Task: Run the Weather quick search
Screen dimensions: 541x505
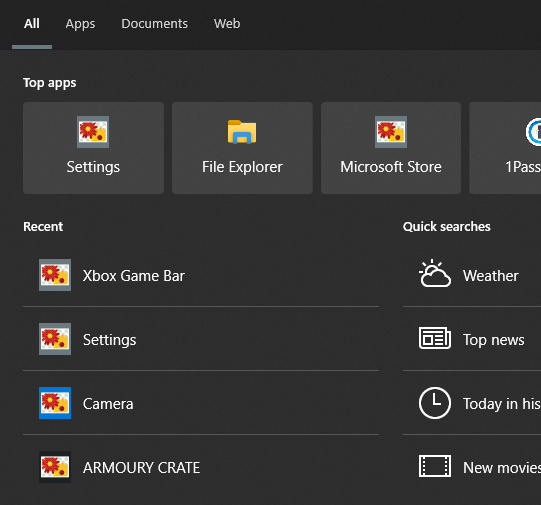Action: [472, 275]
